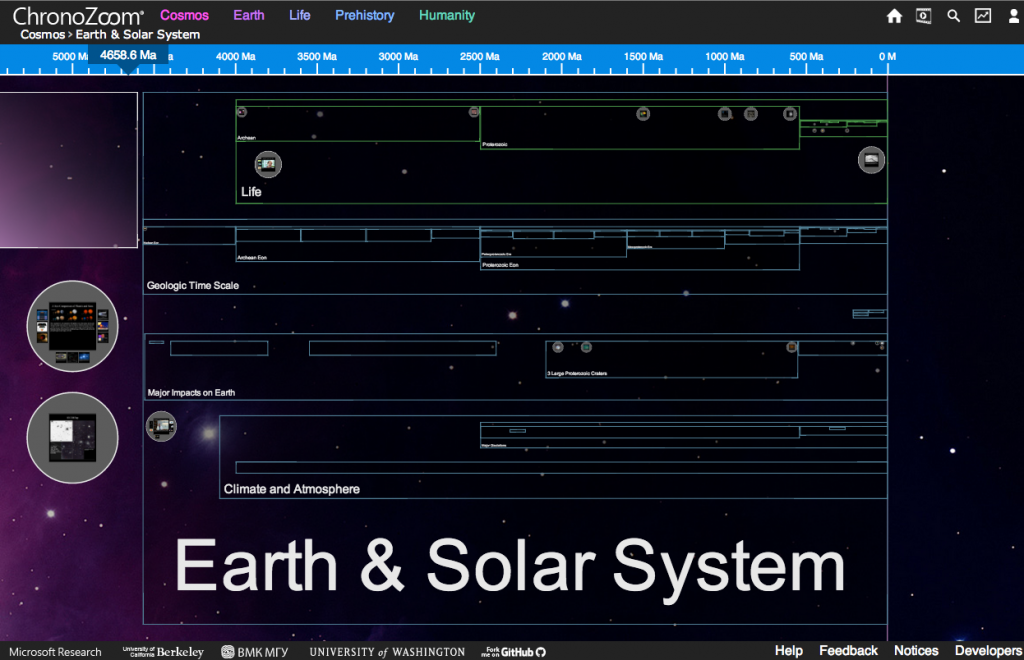Click the 4658.6 Ma time marker
Screen dimensions: 1024x660
tap(128, 55)
